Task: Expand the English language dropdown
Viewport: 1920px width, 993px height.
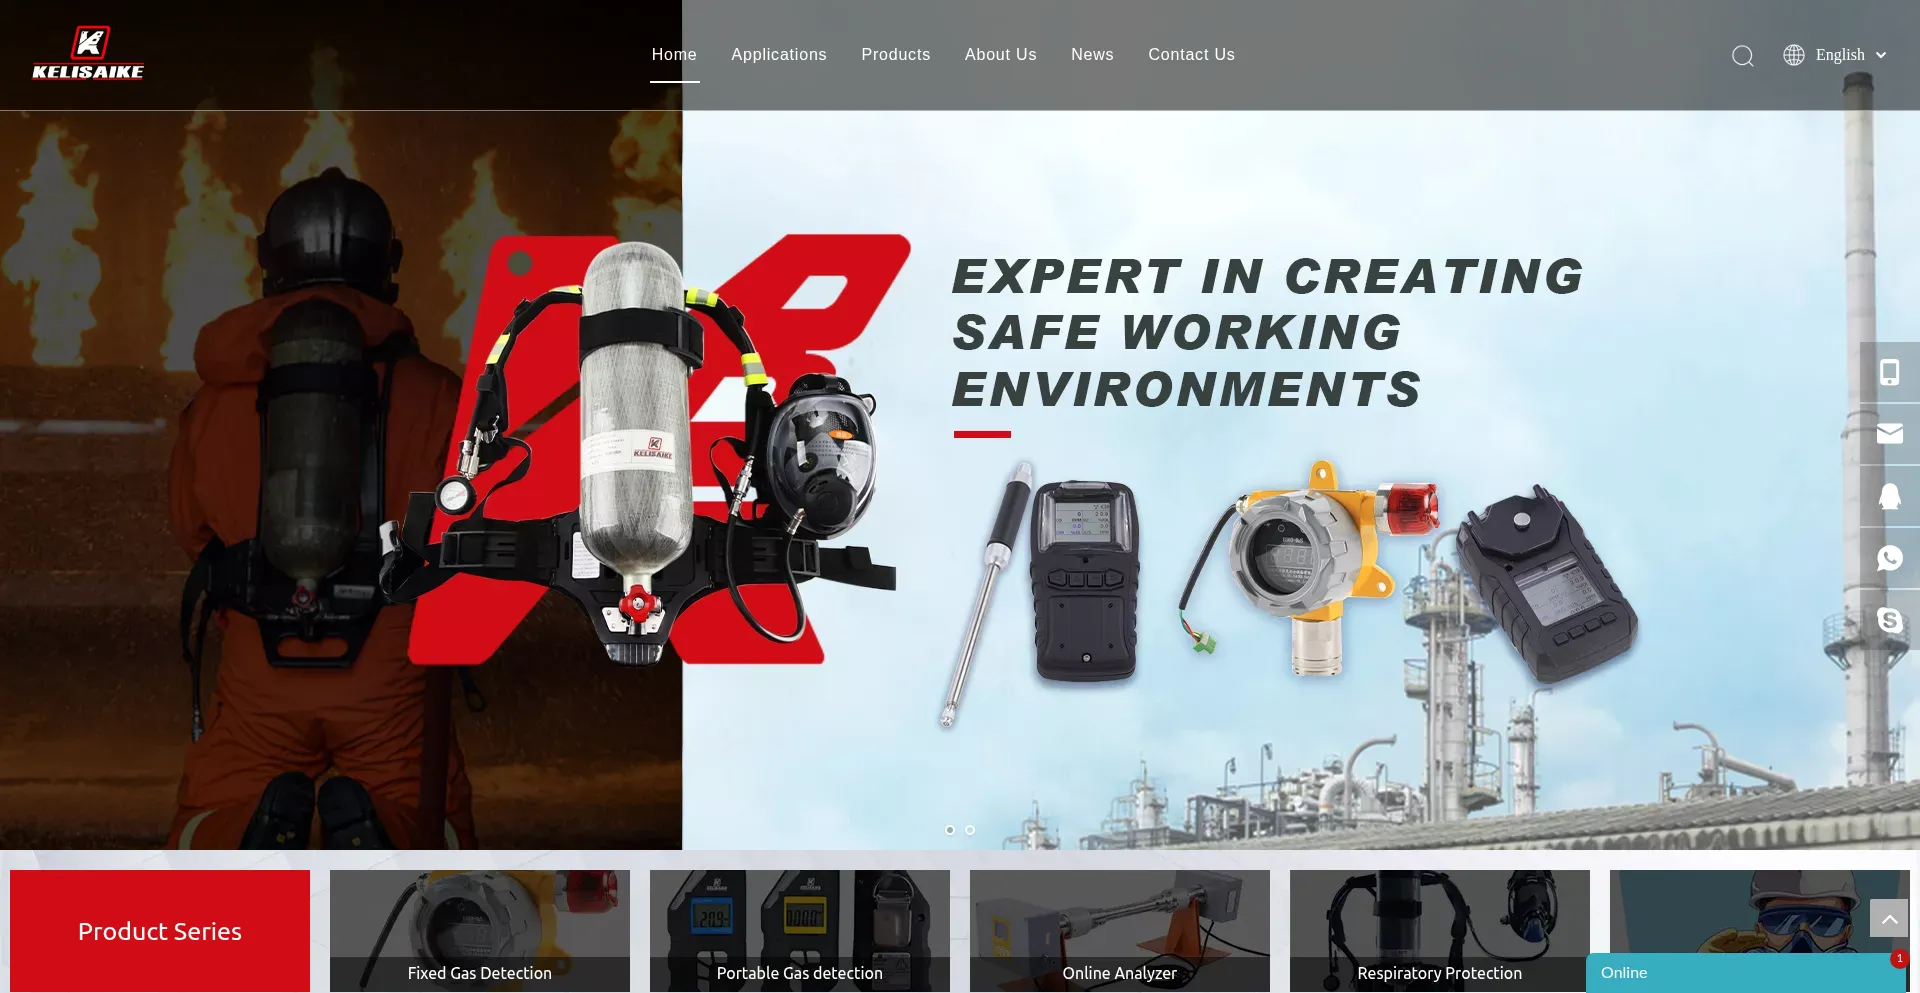Action: (x=1851, y=55)
